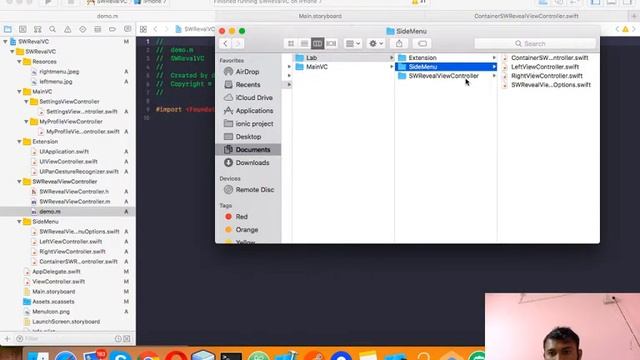Screen dimensions: 640x360
Task: Click the Finder search field
Action: point(535,43)
